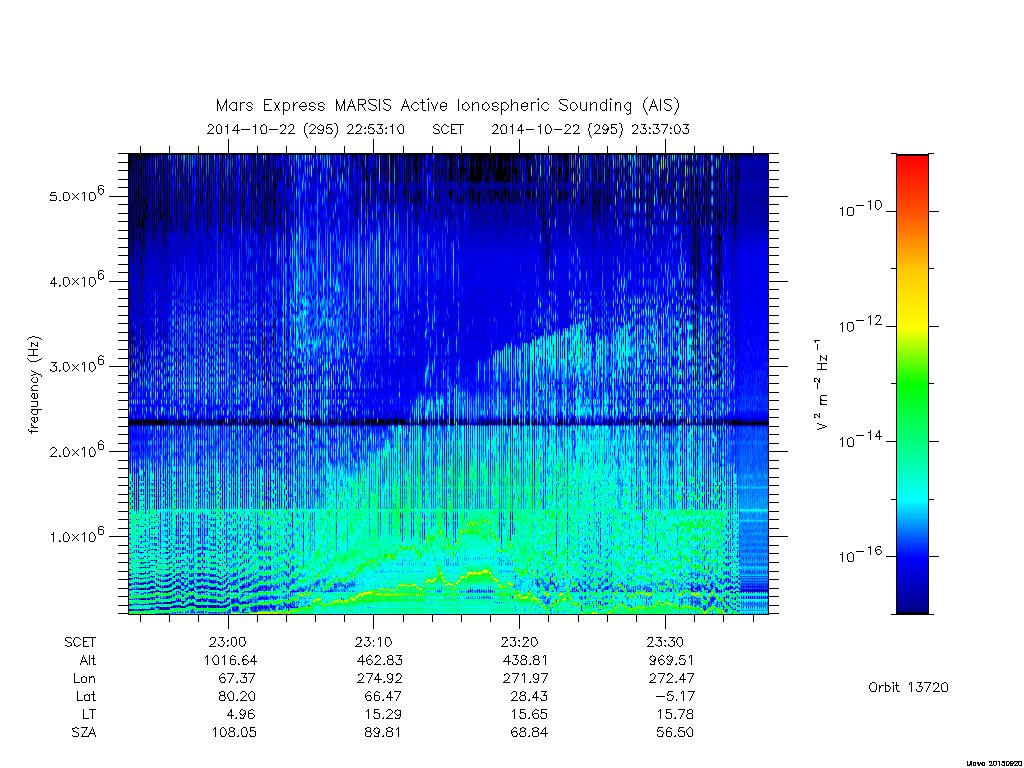Click the 'Lat' row label

pos(86,697)
